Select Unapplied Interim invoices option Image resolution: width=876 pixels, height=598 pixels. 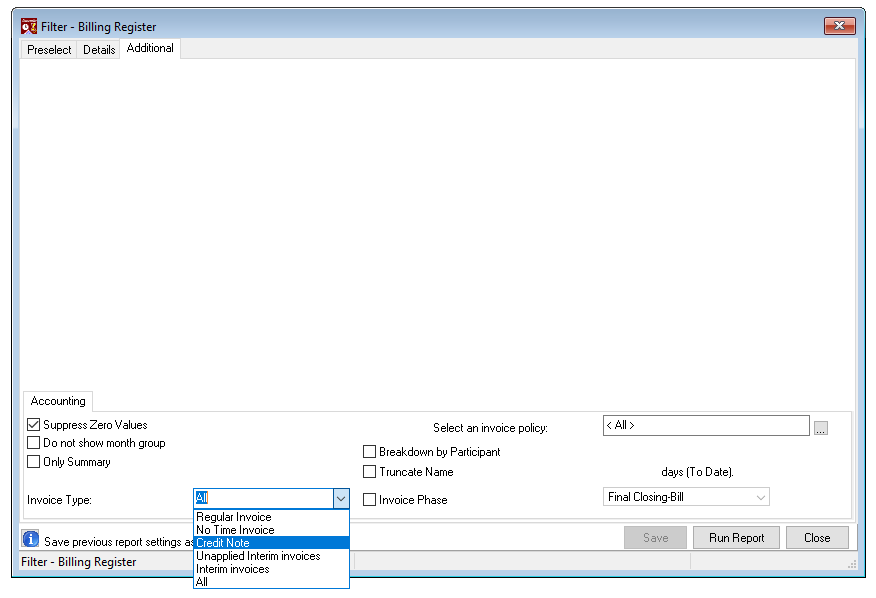tap(272, 556)
